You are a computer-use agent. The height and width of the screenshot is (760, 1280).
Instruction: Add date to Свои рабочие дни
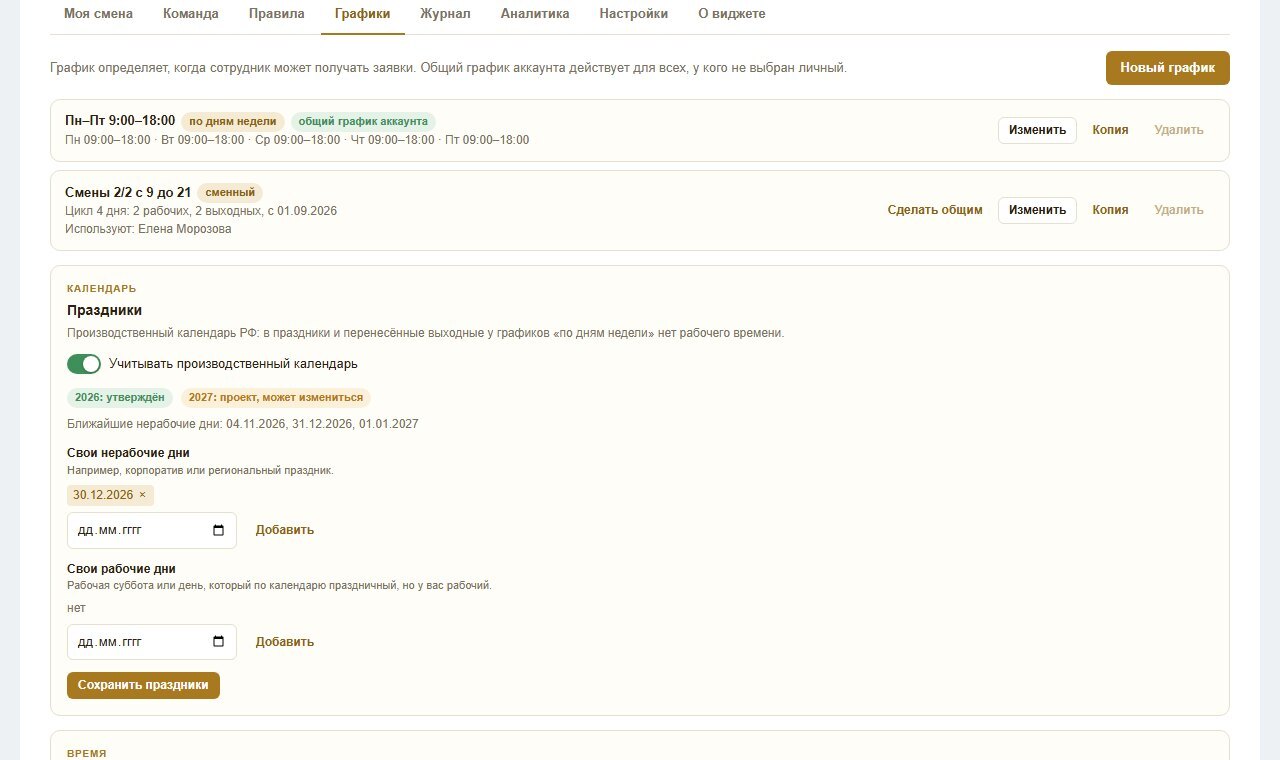[285, 642]
